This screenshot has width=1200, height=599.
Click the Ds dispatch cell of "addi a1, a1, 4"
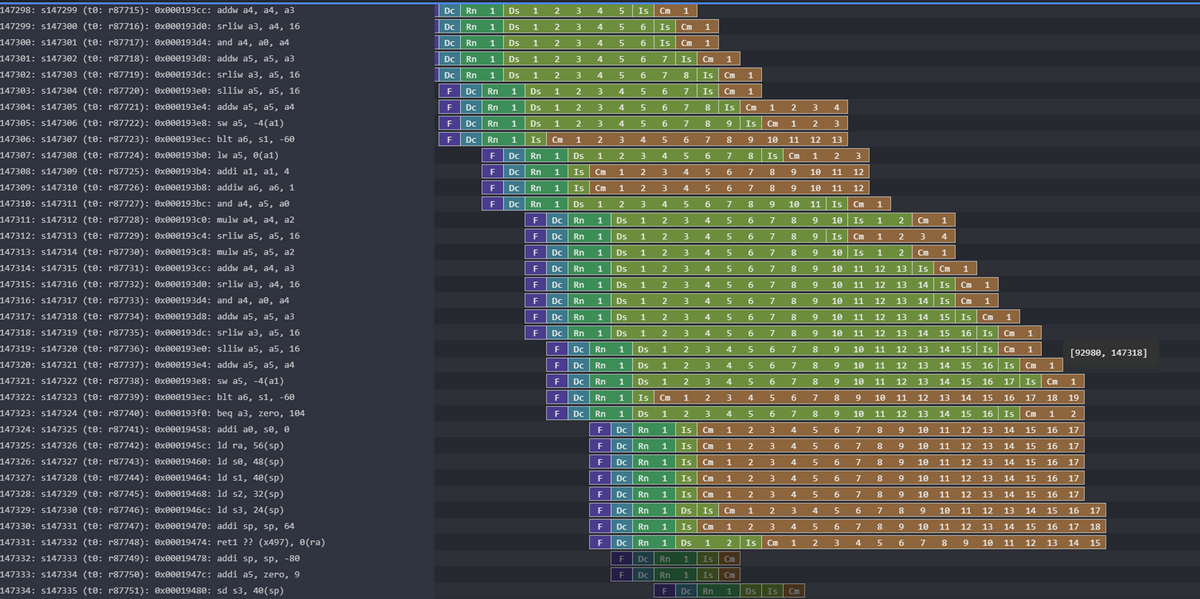coord(578,171)
